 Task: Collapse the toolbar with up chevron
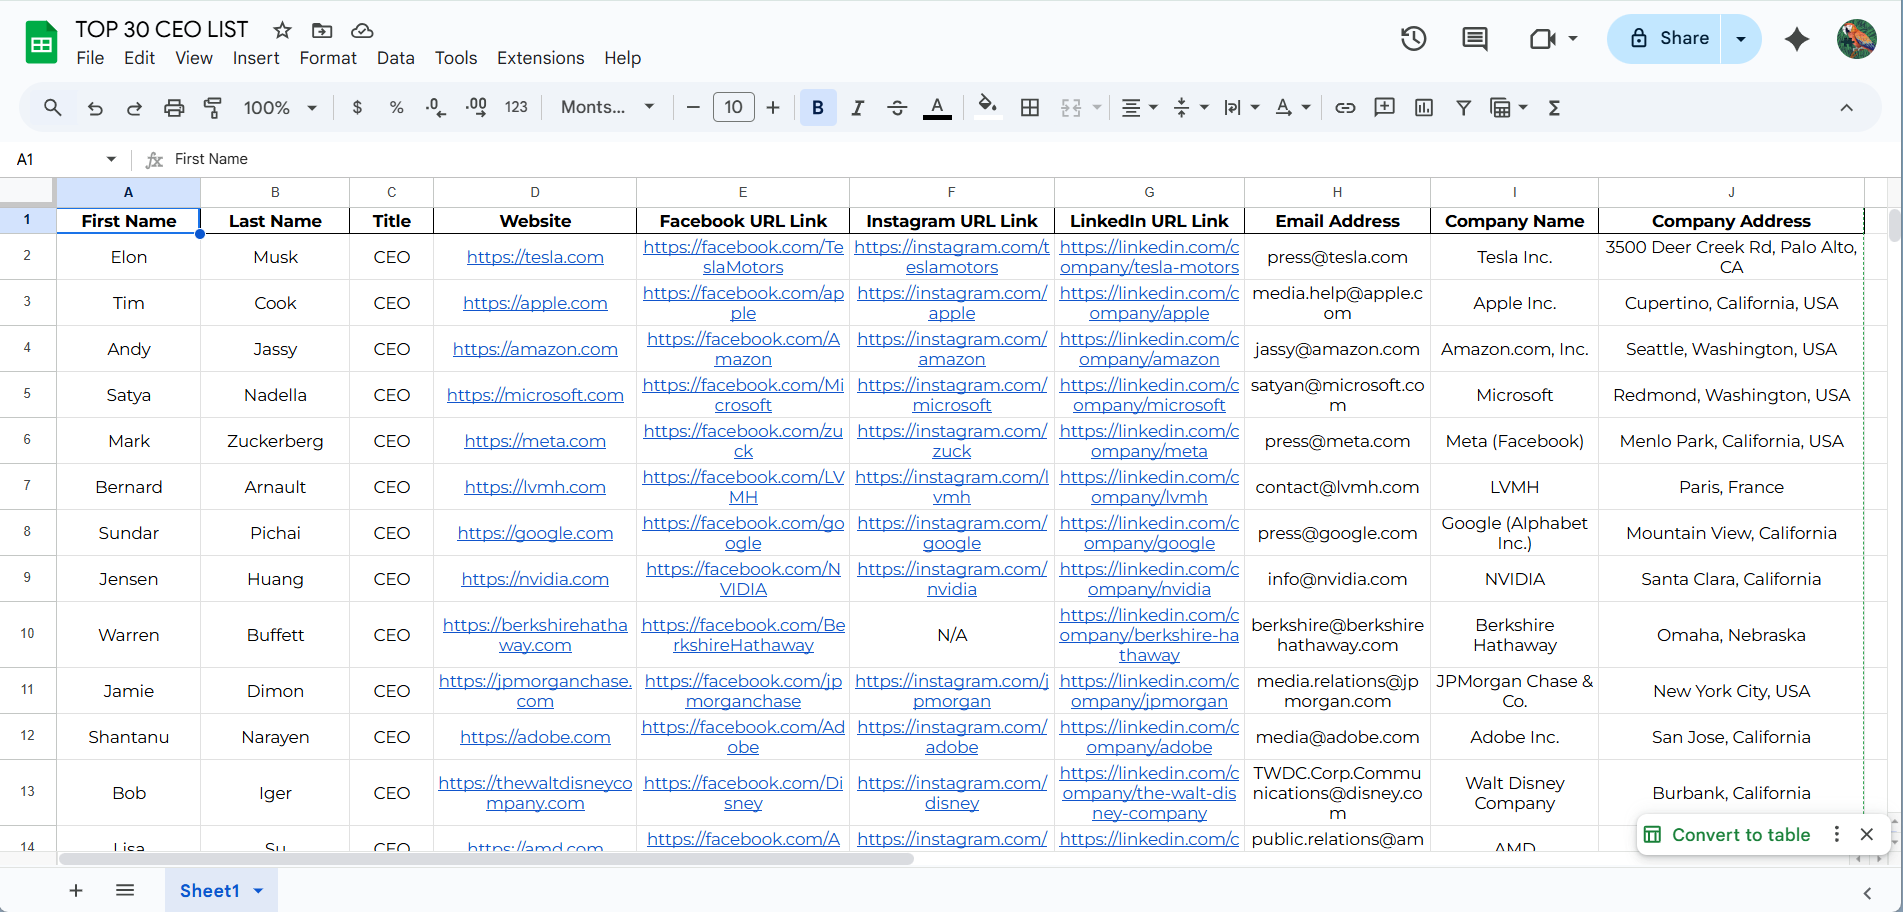click(x=1846, y=108)
